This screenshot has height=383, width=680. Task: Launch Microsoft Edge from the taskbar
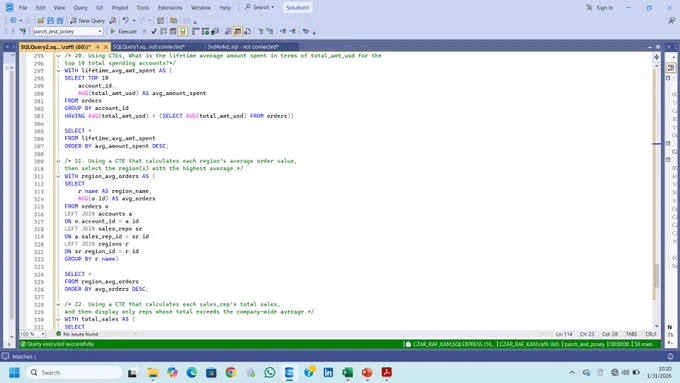click(x=192, y=373)
